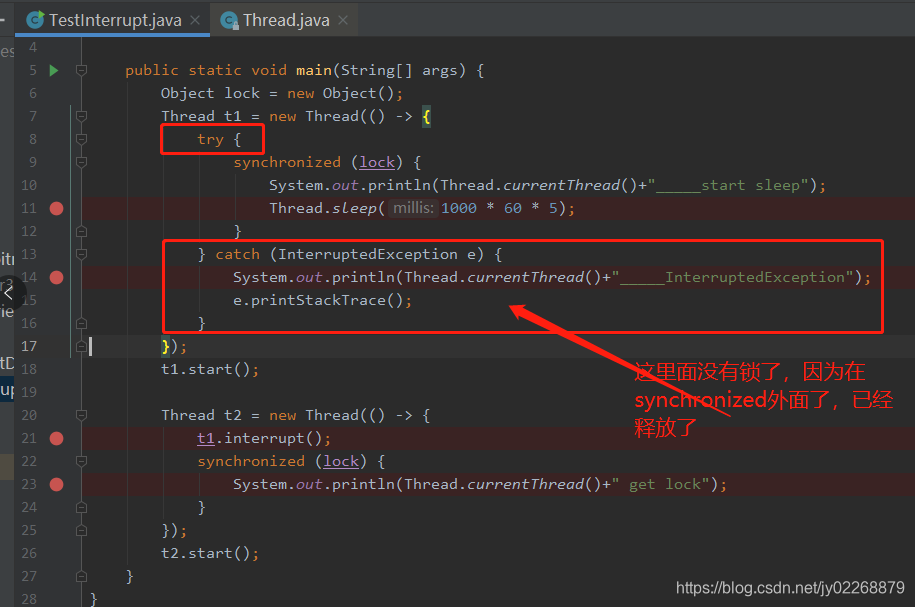This screenshot has height=607, width=915.
Task: Remove breakpoint on line 14
Action: pos(57,277)
